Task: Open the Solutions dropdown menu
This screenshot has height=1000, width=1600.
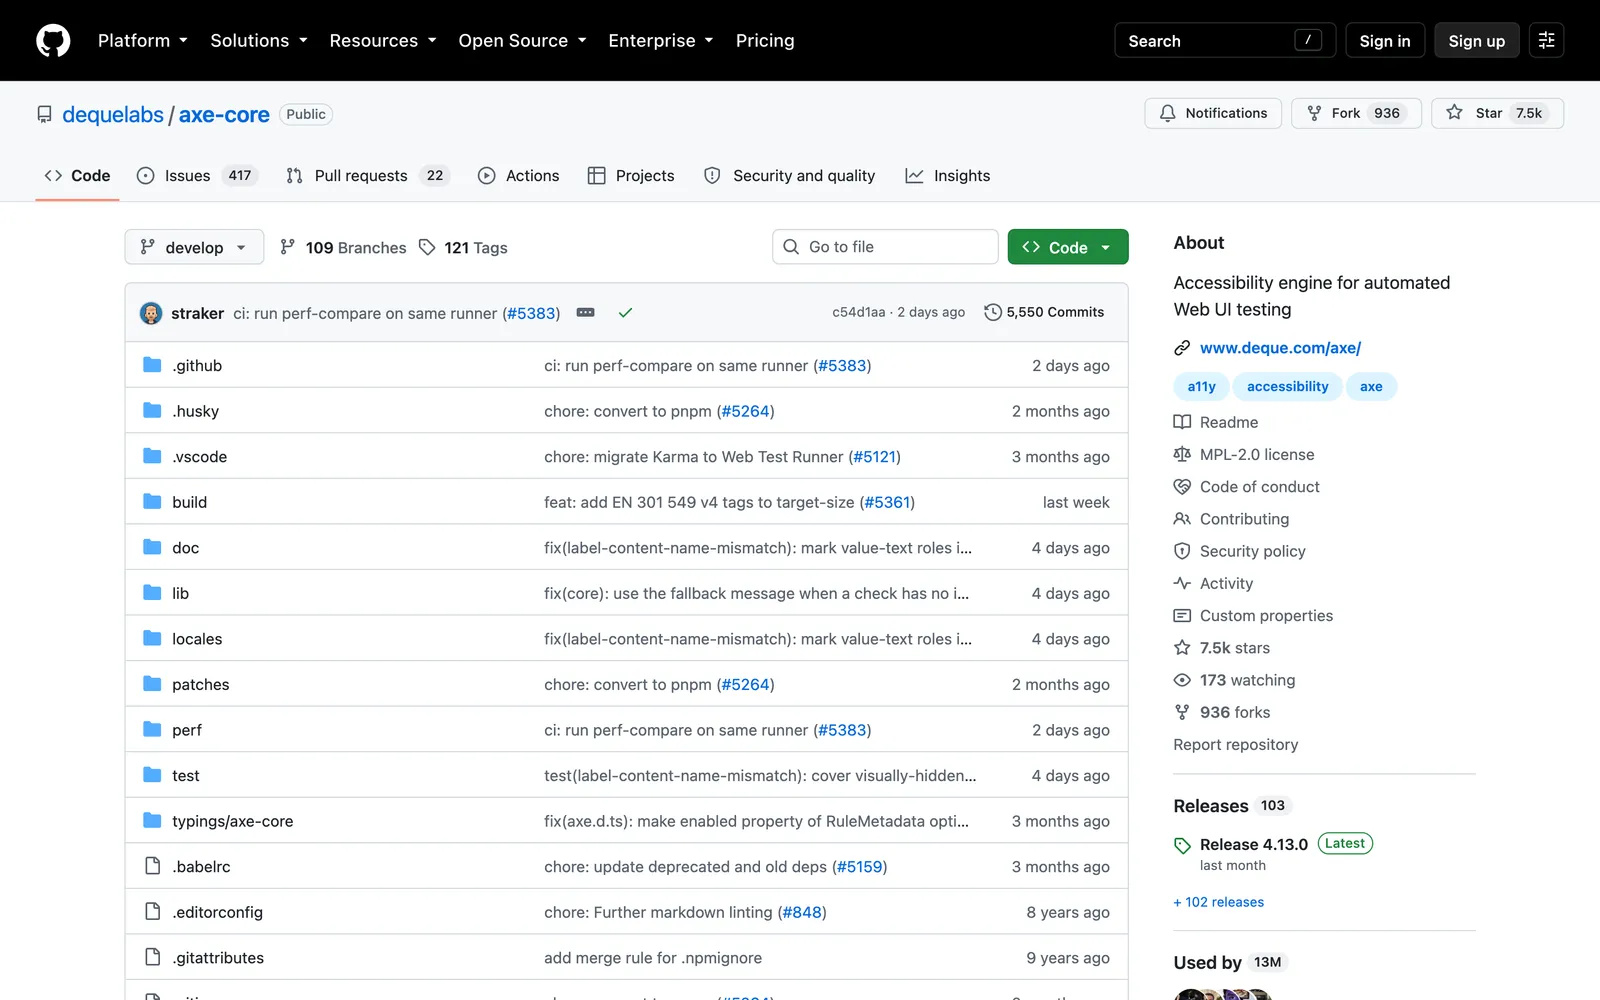Action: 259,41
